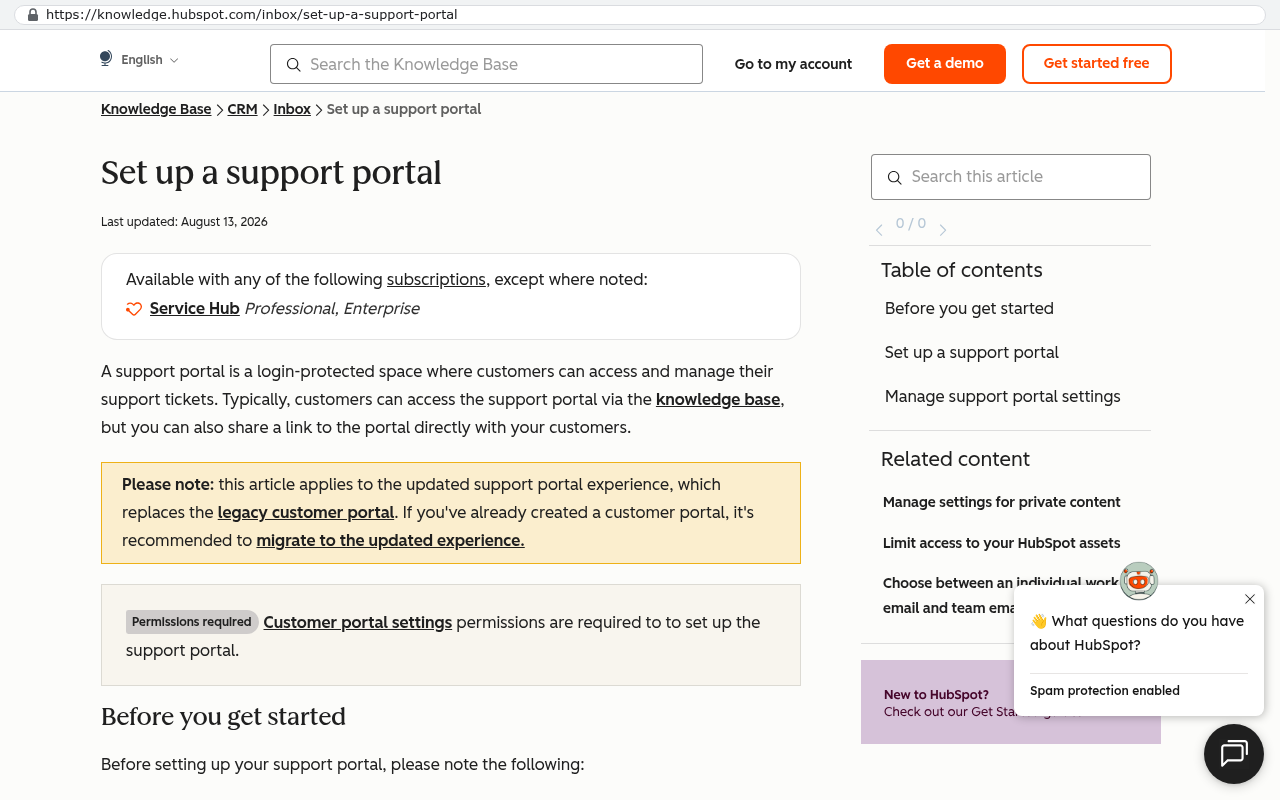Click the article search magnifier icon
The image size is (1280, 800).
point(895,178)
